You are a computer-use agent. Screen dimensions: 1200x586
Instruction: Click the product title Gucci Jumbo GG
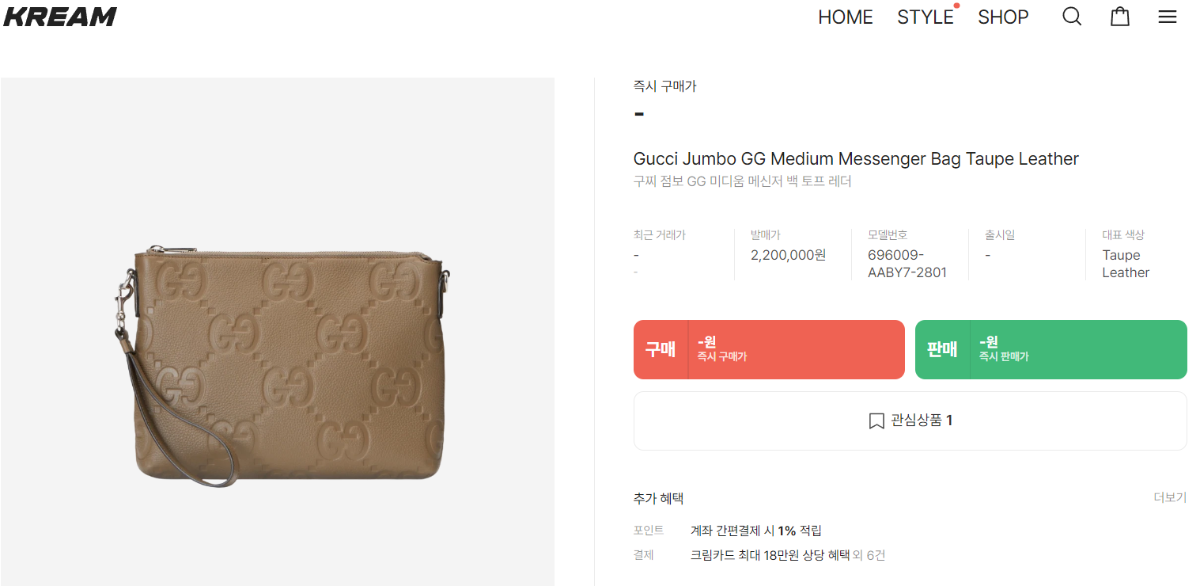[x=856, y=159]
